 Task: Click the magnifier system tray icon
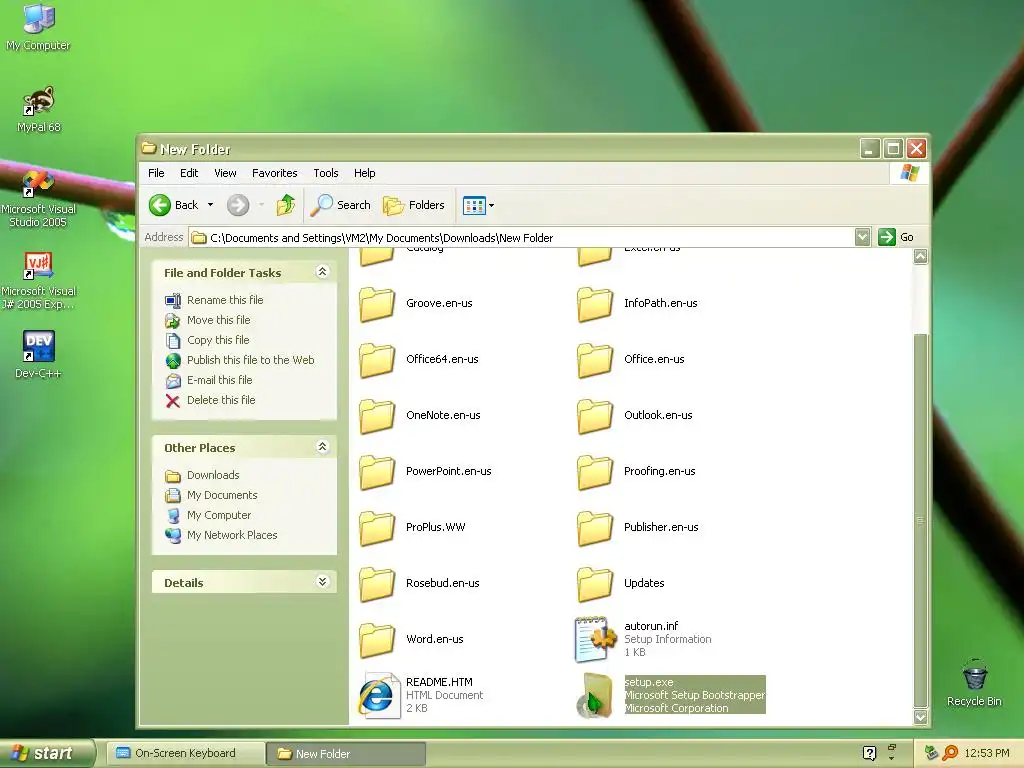tap(950, 753)
